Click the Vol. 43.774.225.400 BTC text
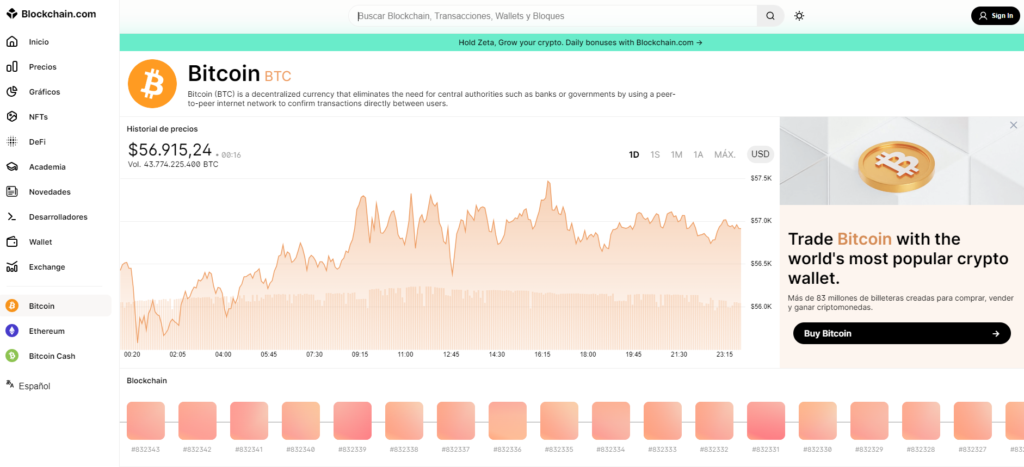1024x467 pixels. [173, 165]
